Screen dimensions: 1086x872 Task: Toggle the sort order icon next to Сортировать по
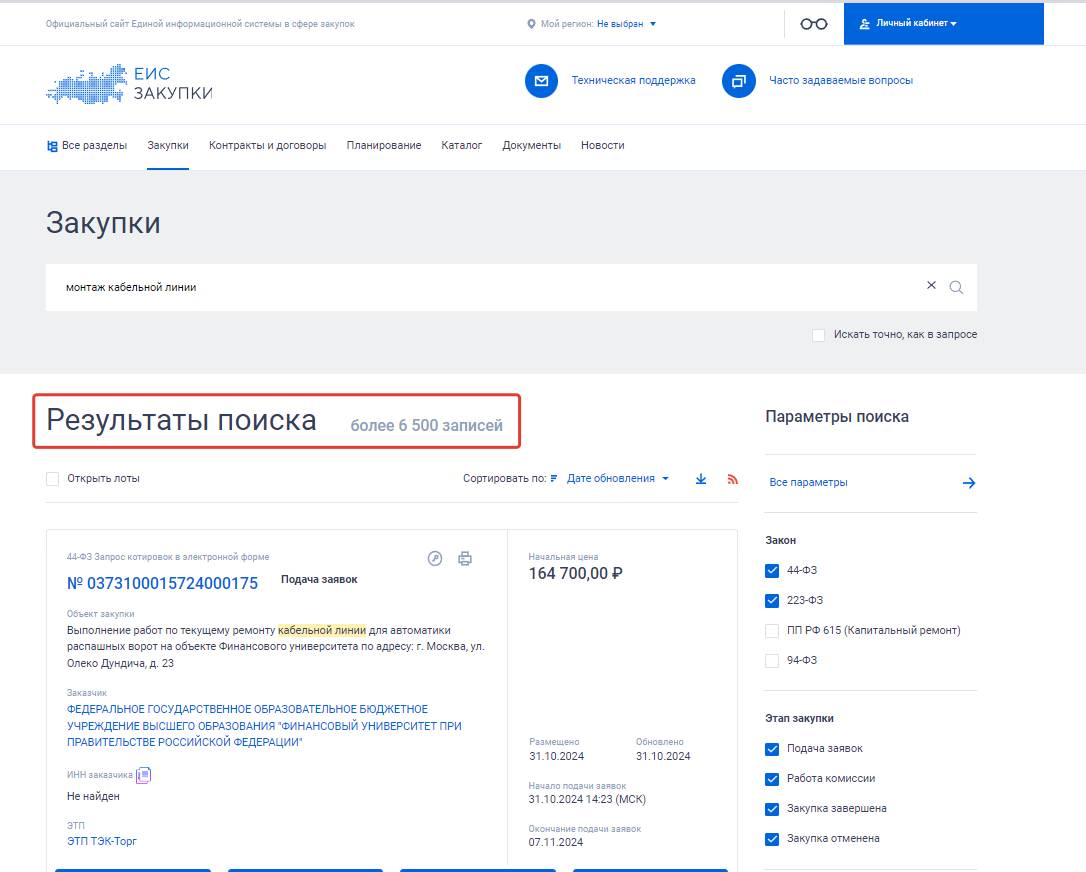[x=553, y=479]
